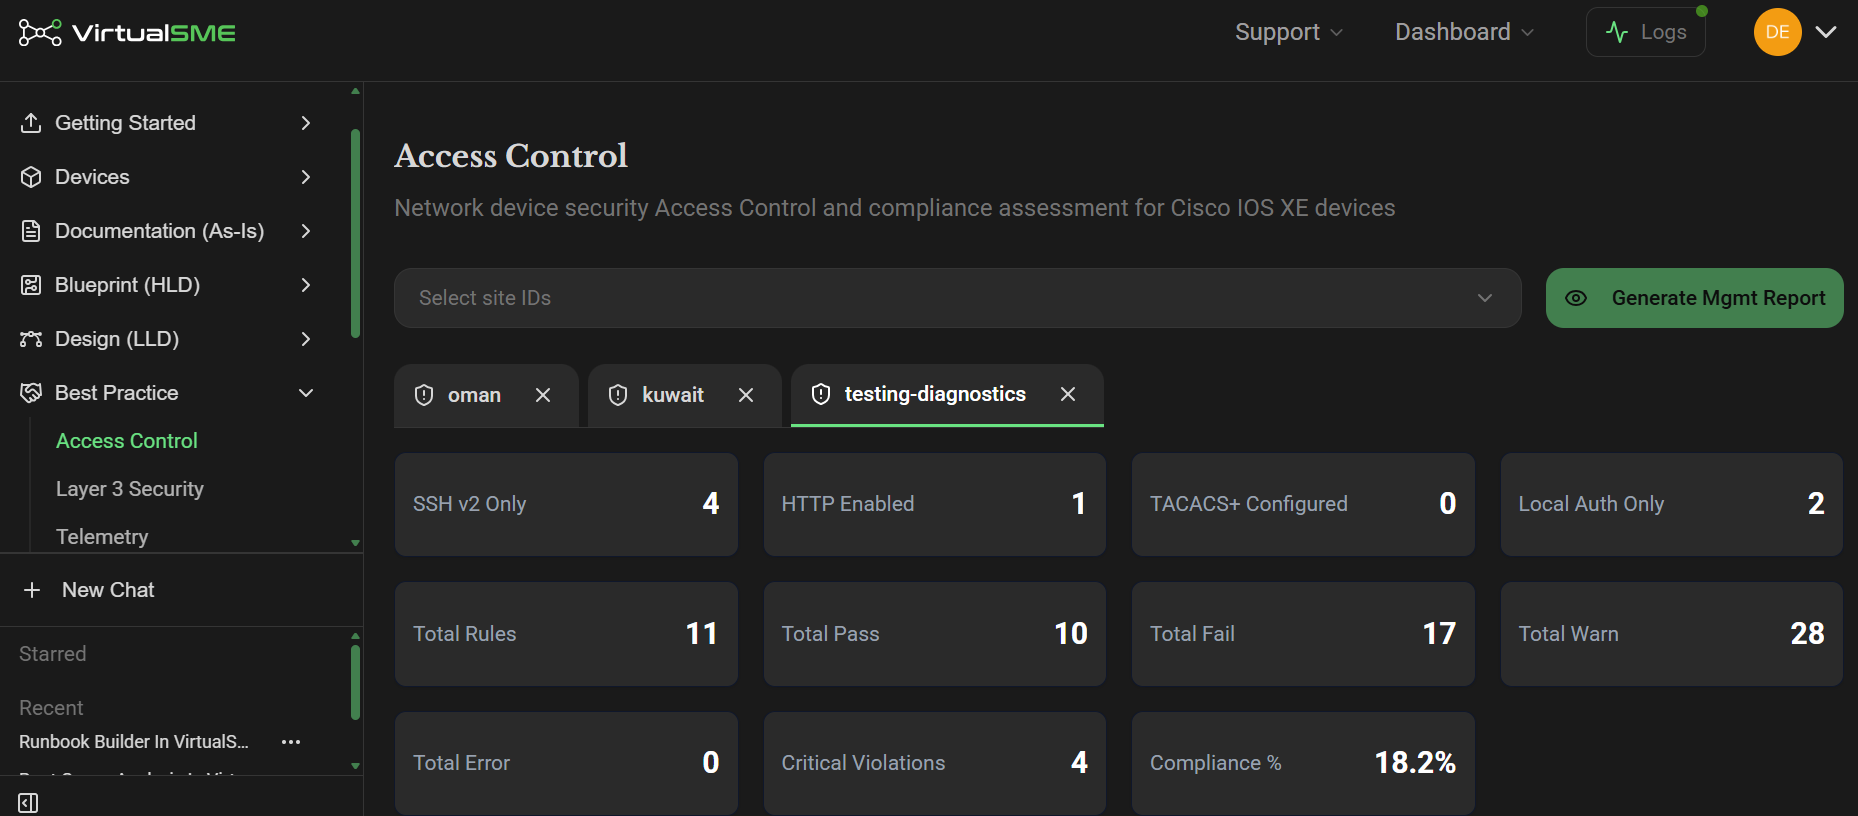Viewport: 1858px width, 816px height.
Task: Click the shield icon on testing-diagnostics tab
Action: (821, 394)
